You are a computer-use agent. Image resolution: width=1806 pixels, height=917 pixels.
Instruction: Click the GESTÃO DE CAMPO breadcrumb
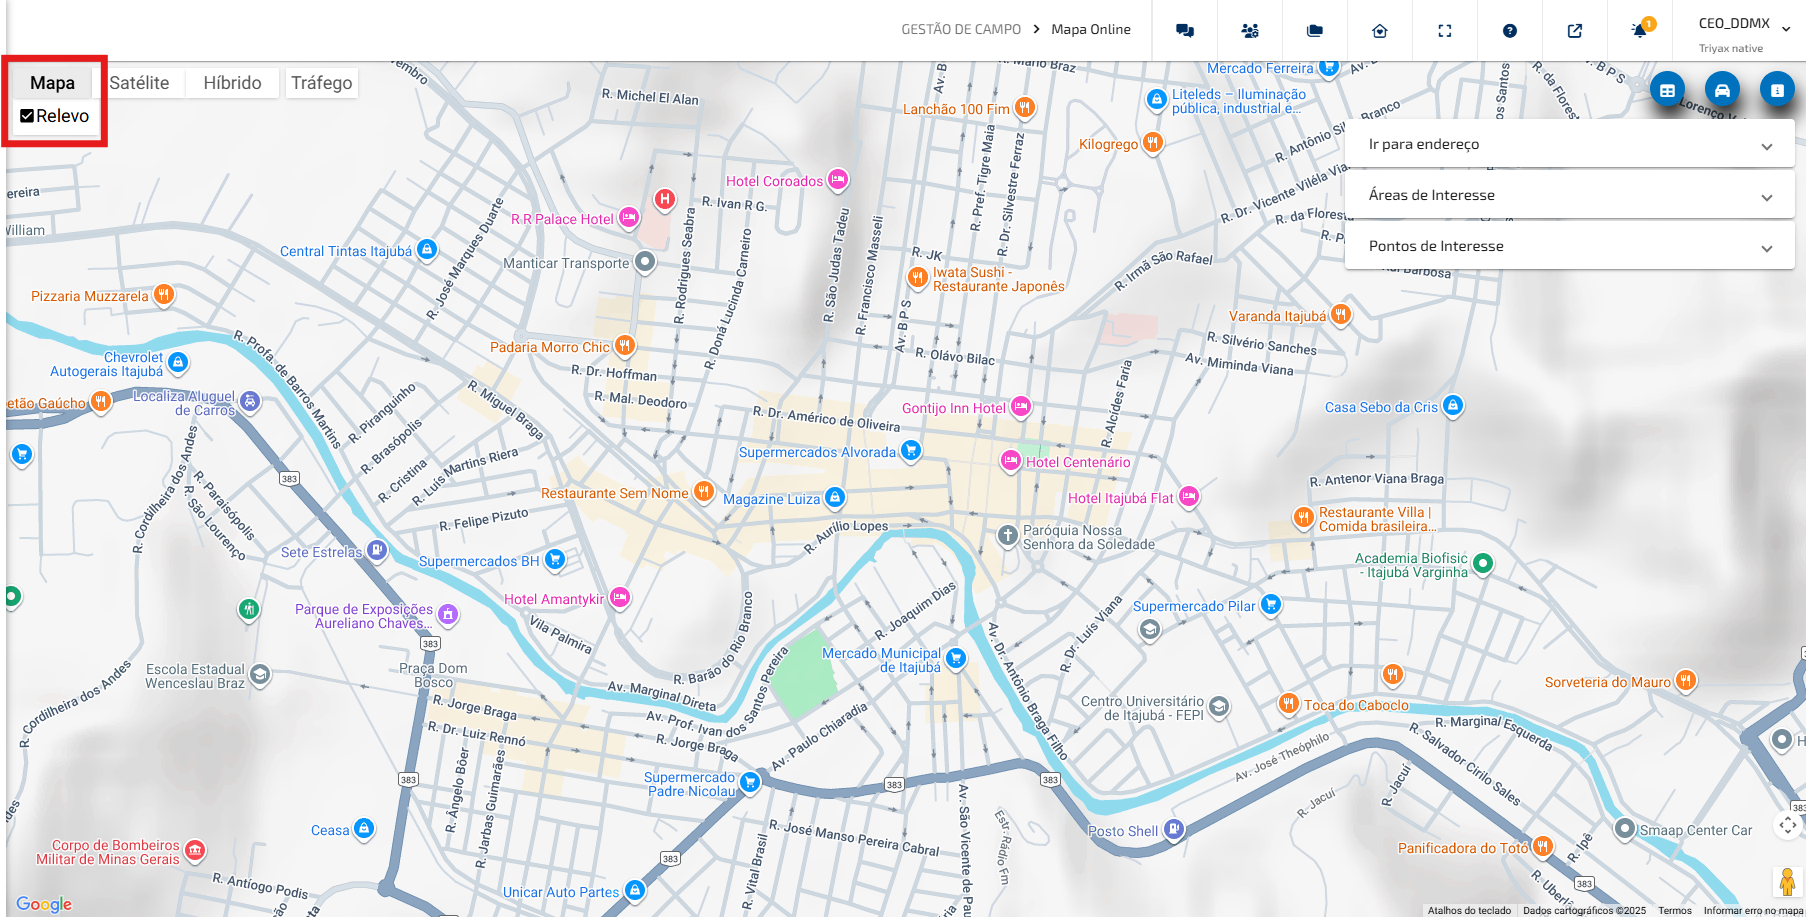[961, 30]
